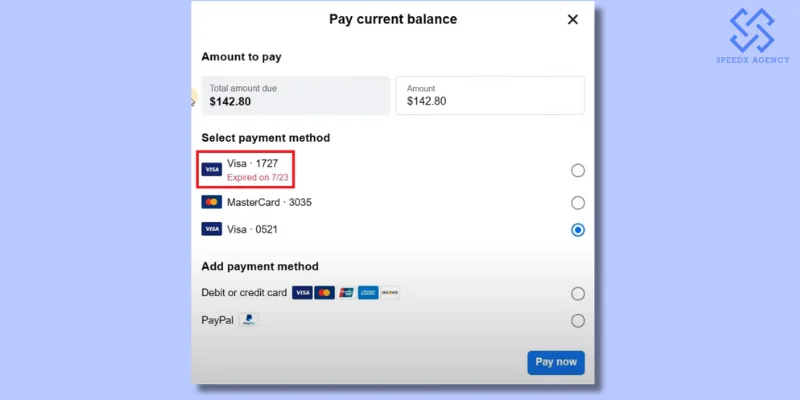The height and width of the screenshot is (400, 800).
Task: Click the MasterCard icon in Debit or credit card row
Action: (324, 293)
